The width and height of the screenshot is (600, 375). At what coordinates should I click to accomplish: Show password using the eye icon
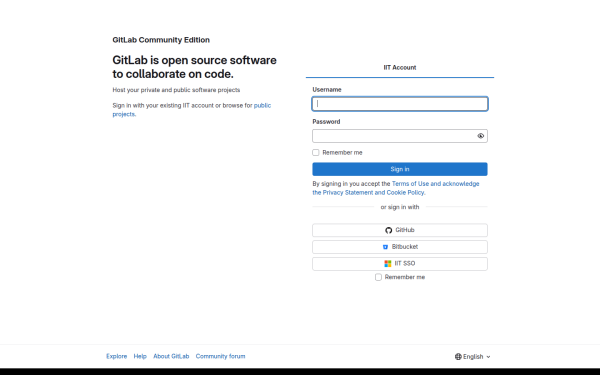(481, 136)
